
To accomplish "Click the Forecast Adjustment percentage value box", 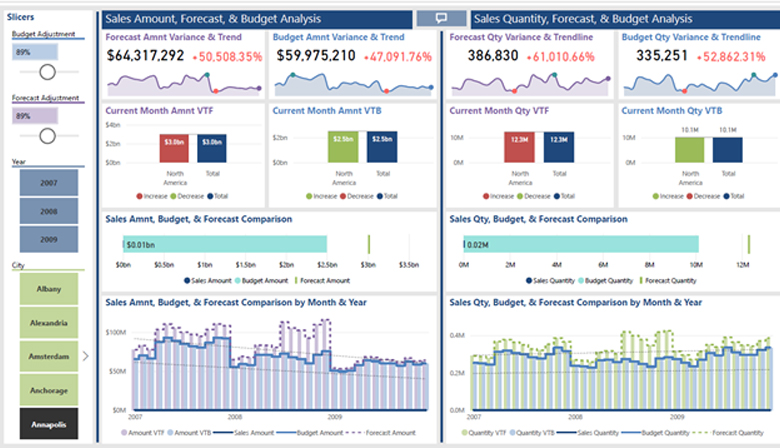I will [x=34, y=116].
